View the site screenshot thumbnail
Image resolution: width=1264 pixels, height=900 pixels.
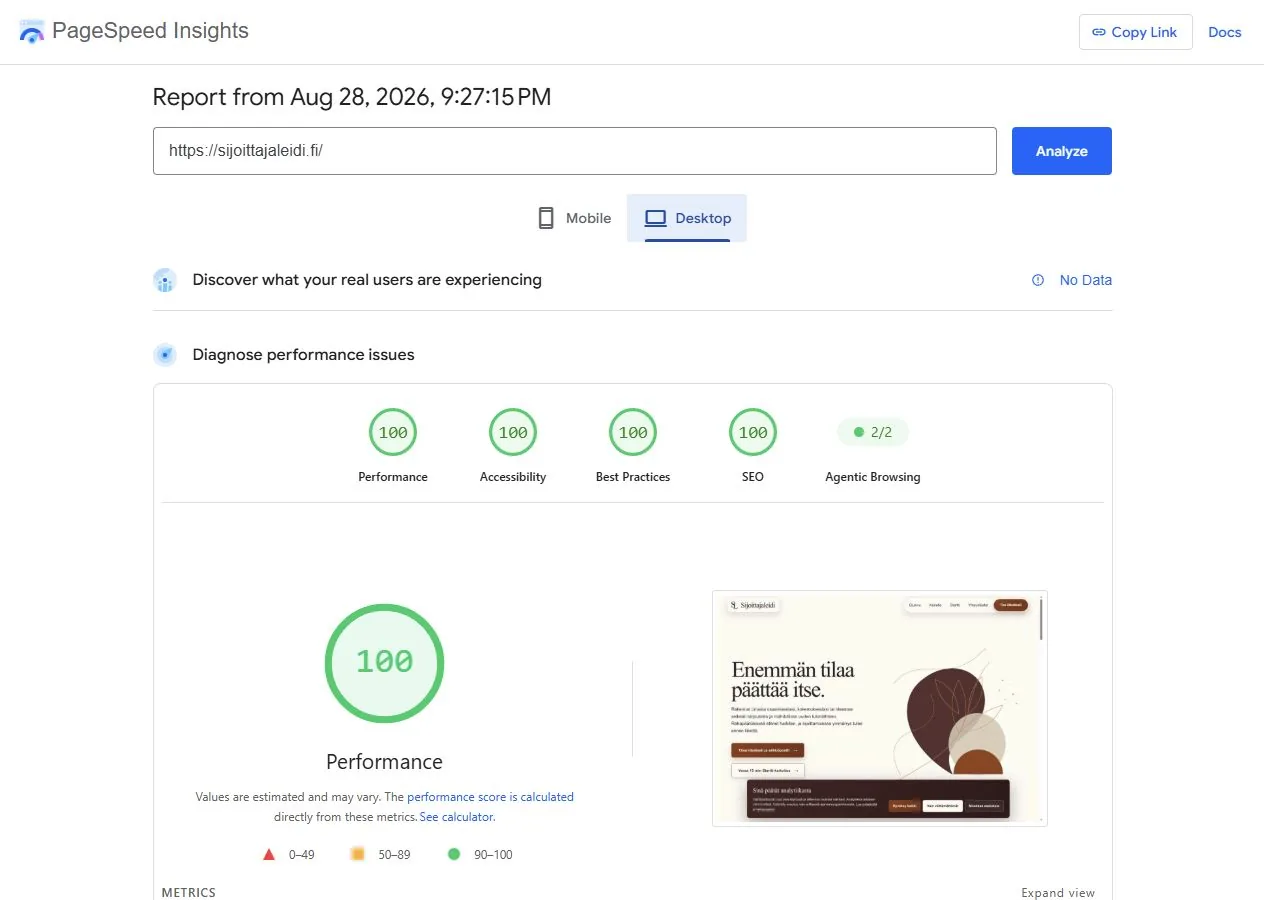click(880, 708)
